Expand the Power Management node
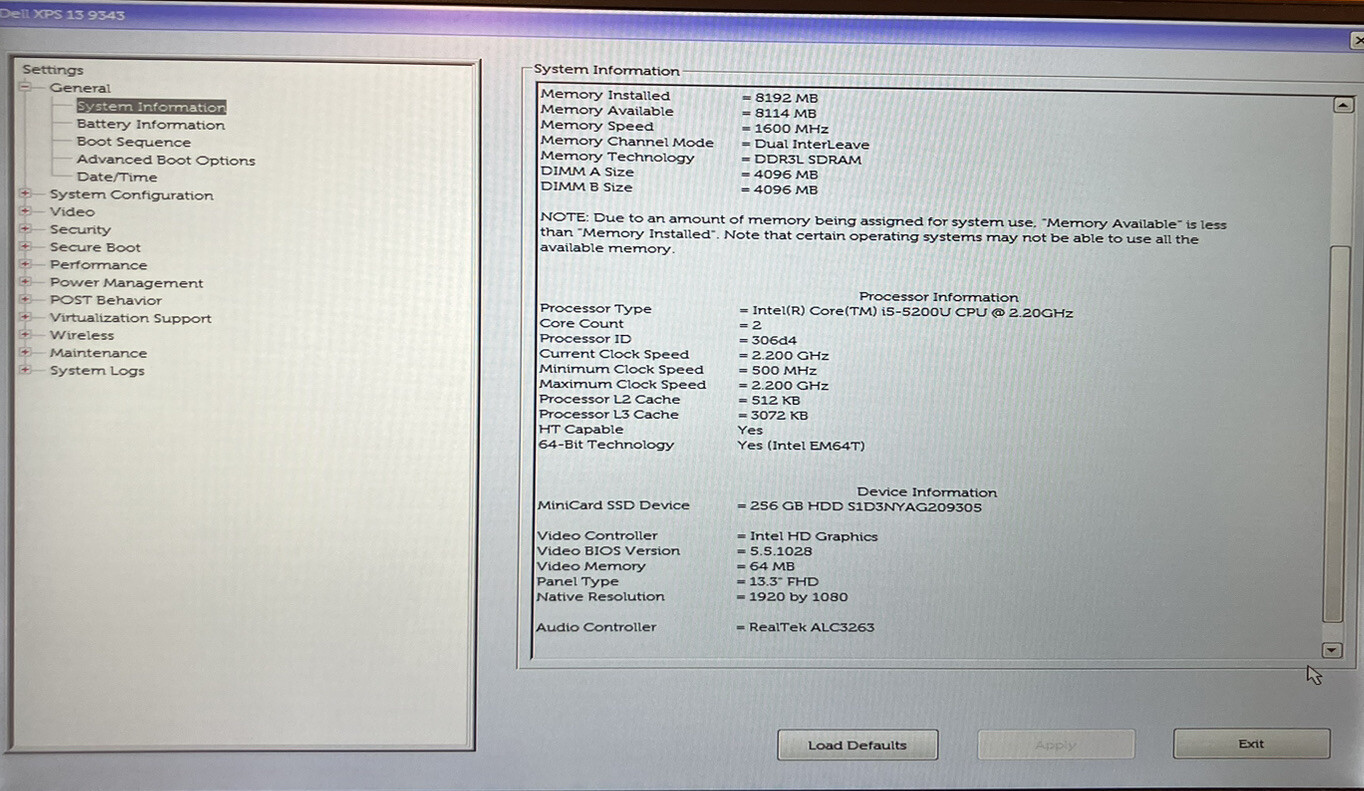This screenshot has width=1364, height=791. (26, 283)
